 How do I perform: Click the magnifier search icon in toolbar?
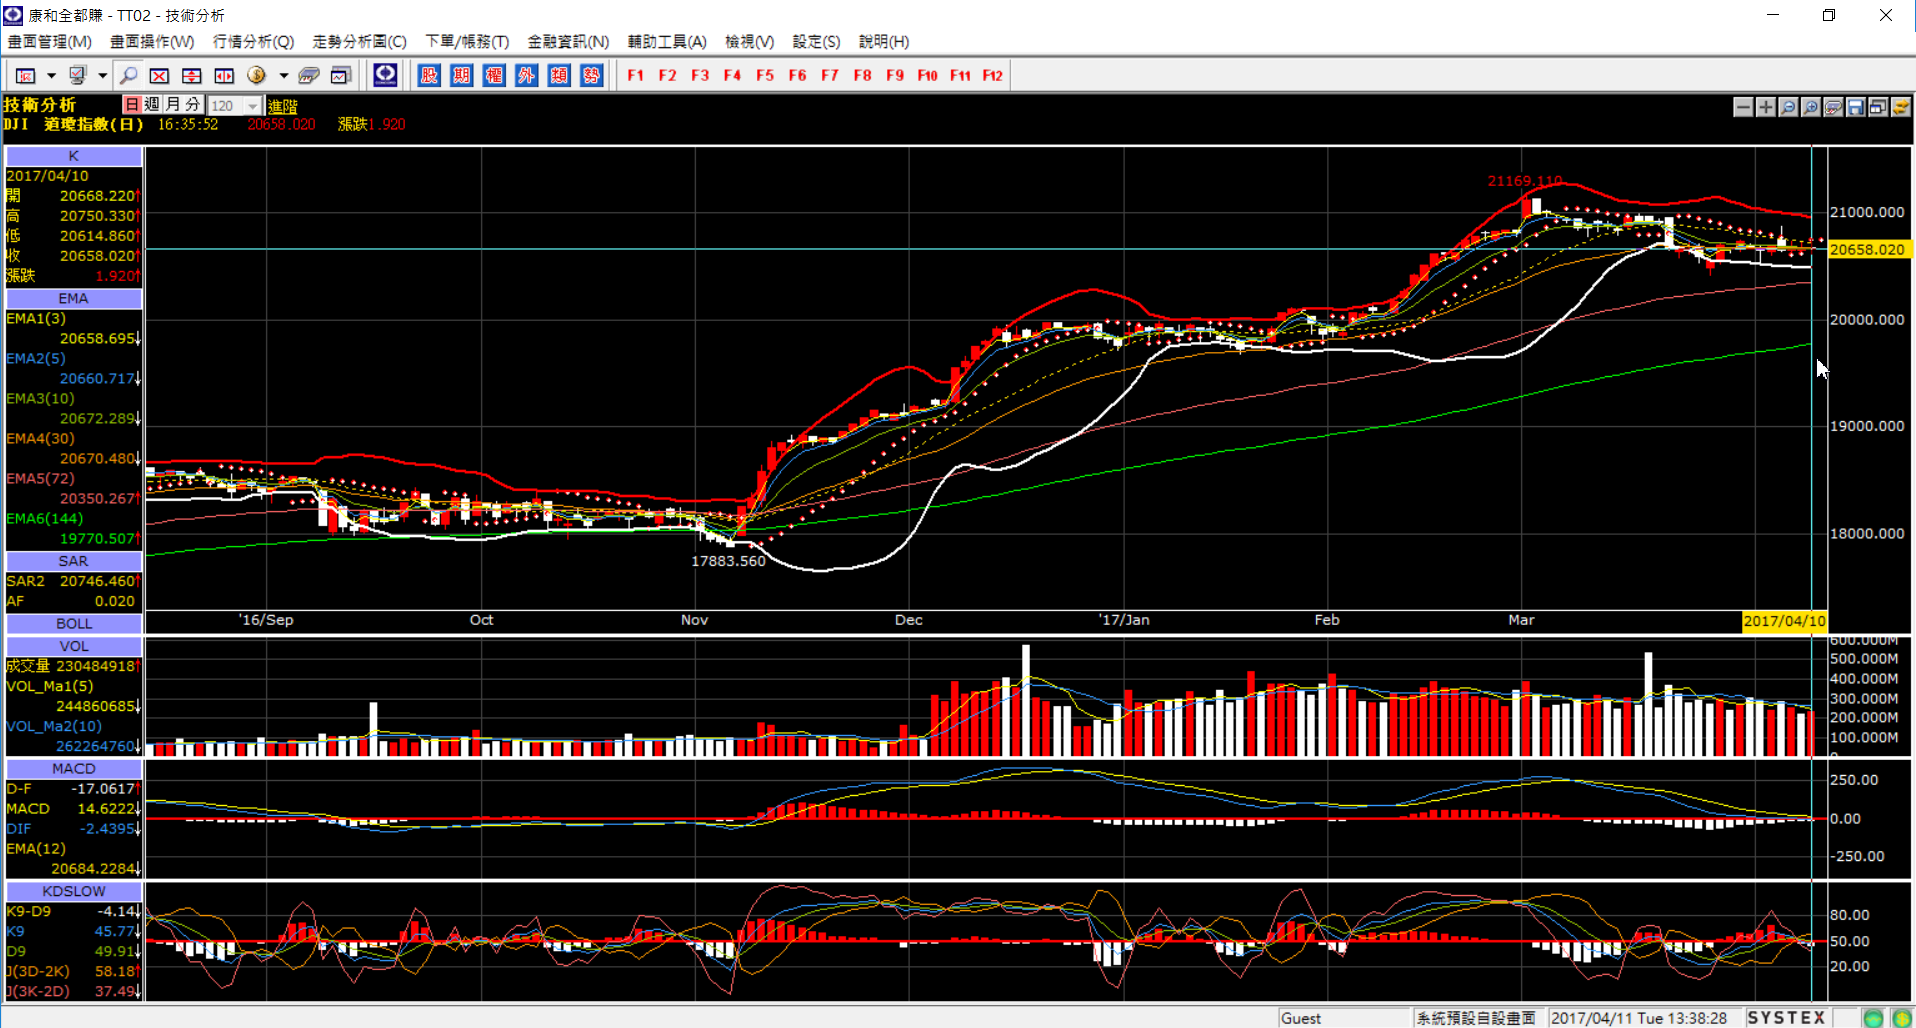point(128,76)
